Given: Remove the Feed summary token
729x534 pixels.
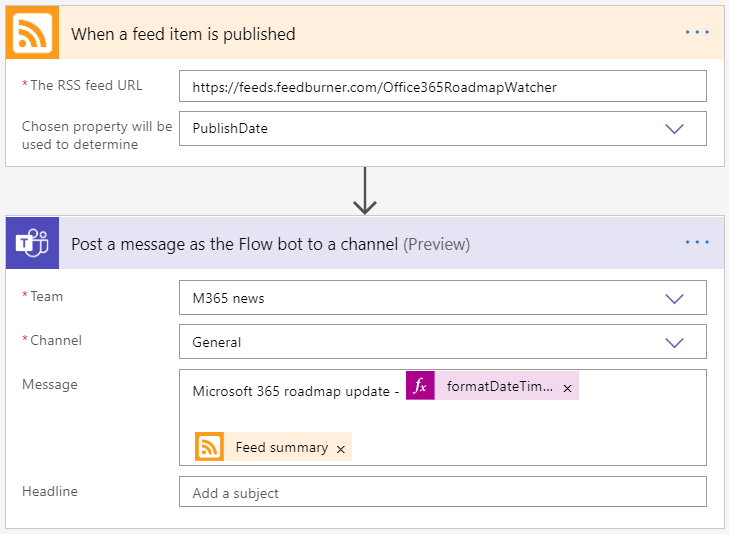Looking at the screenshot, I should point(341,449).
